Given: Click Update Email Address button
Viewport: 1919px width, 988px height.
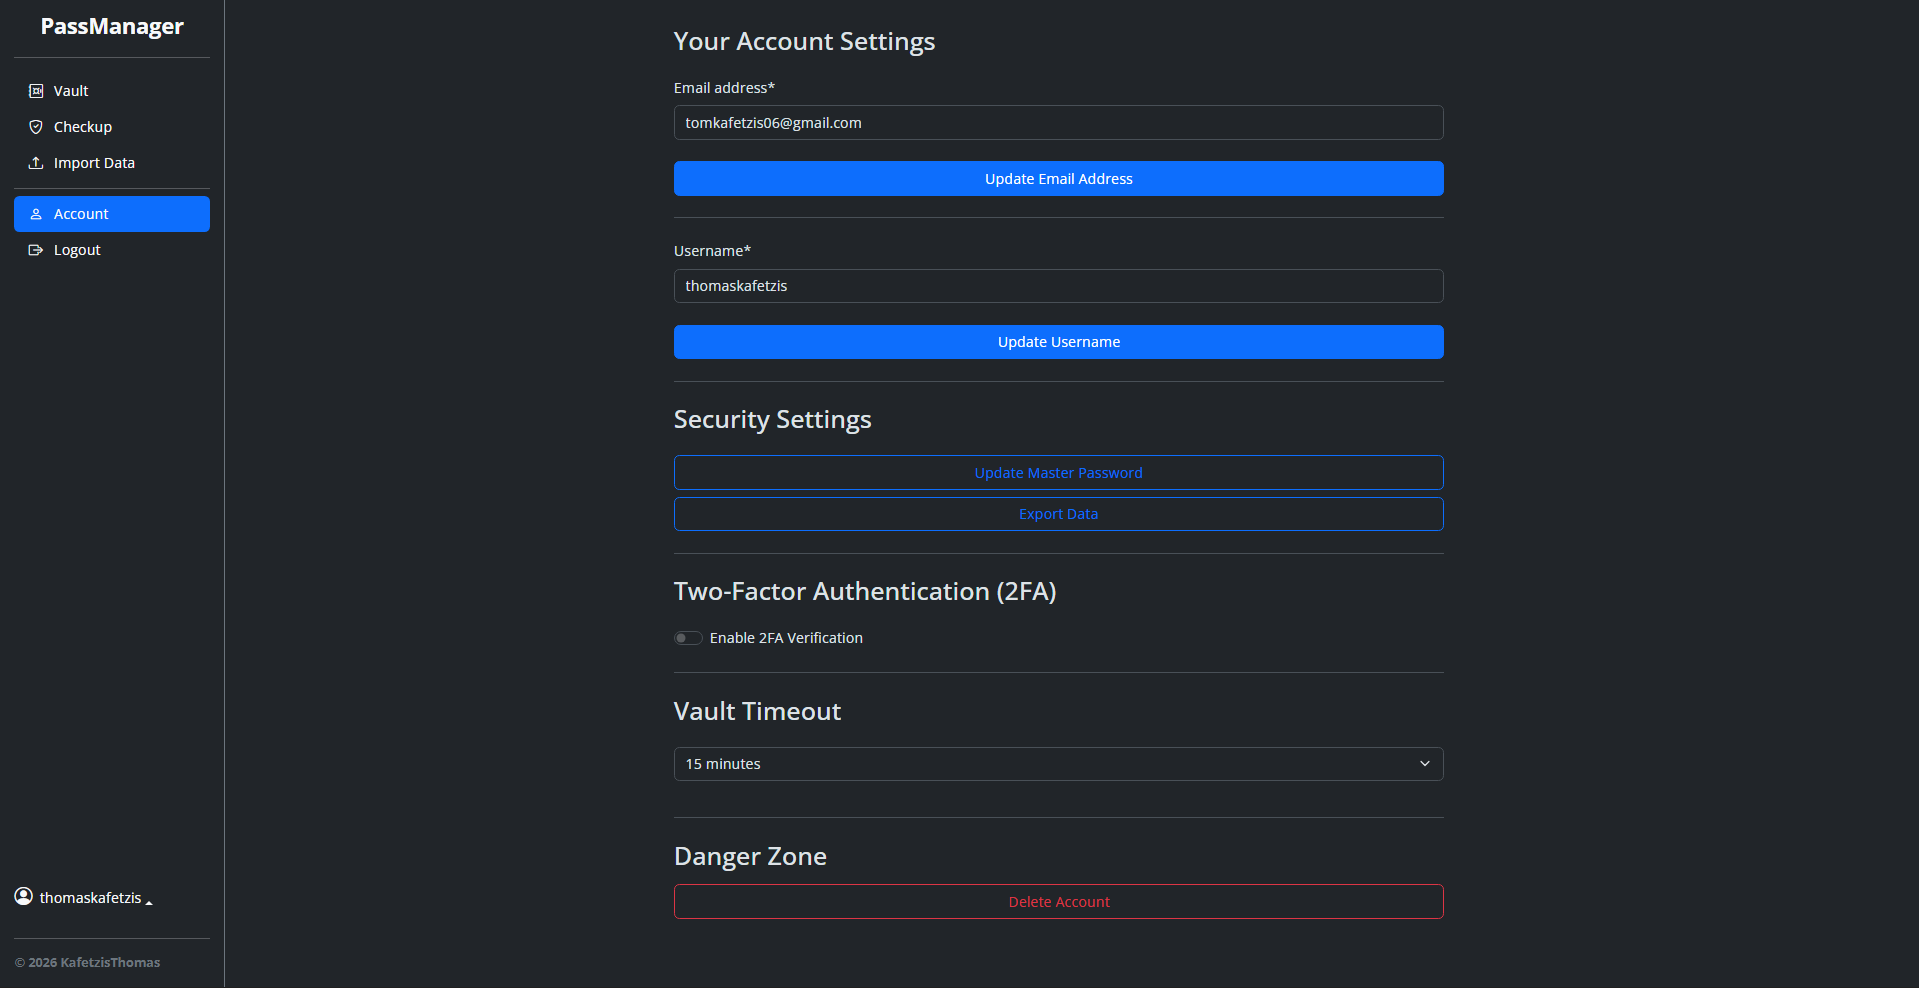Looking at the screenshot, I should 1058,179.
